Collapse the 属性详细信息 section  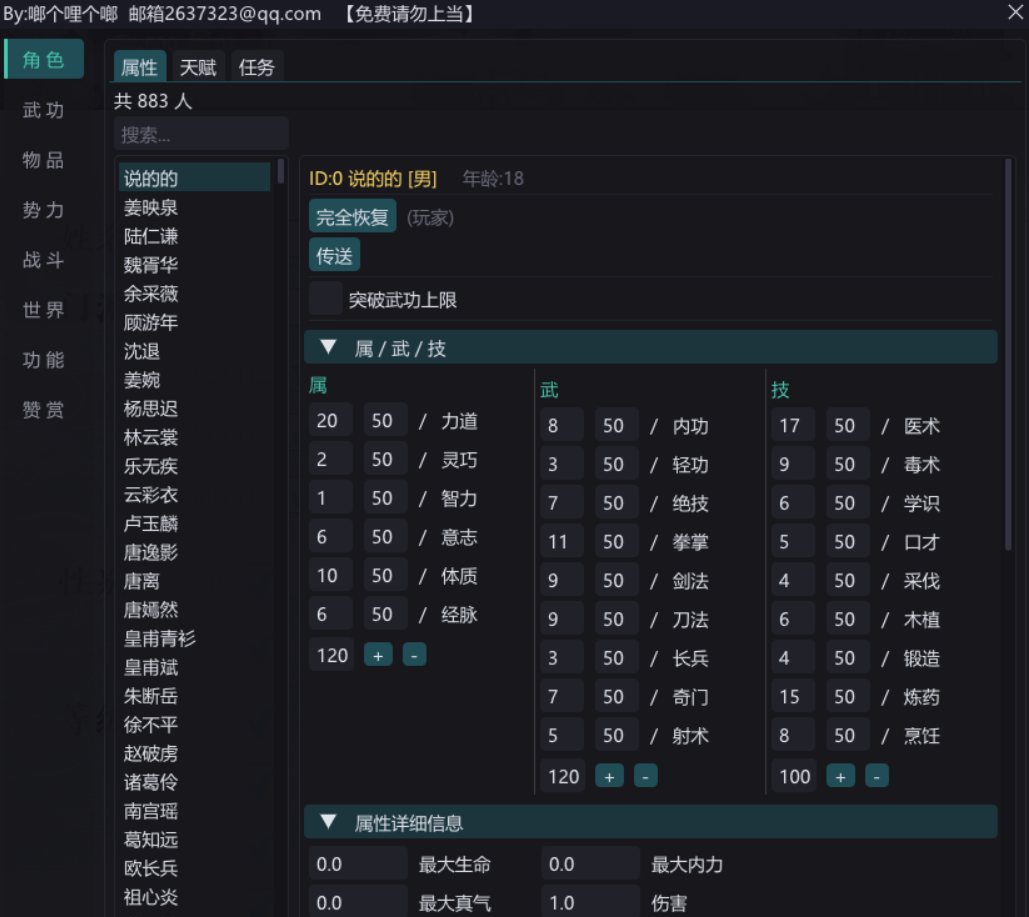click(x=328, y=823)
